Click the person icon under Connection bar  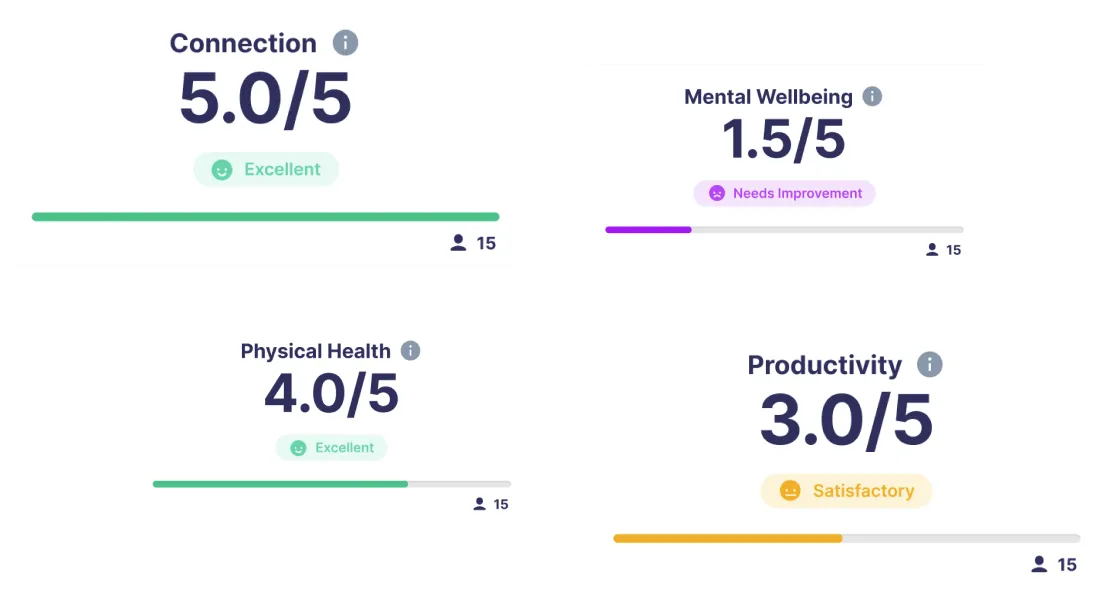(x=459, y=243)
